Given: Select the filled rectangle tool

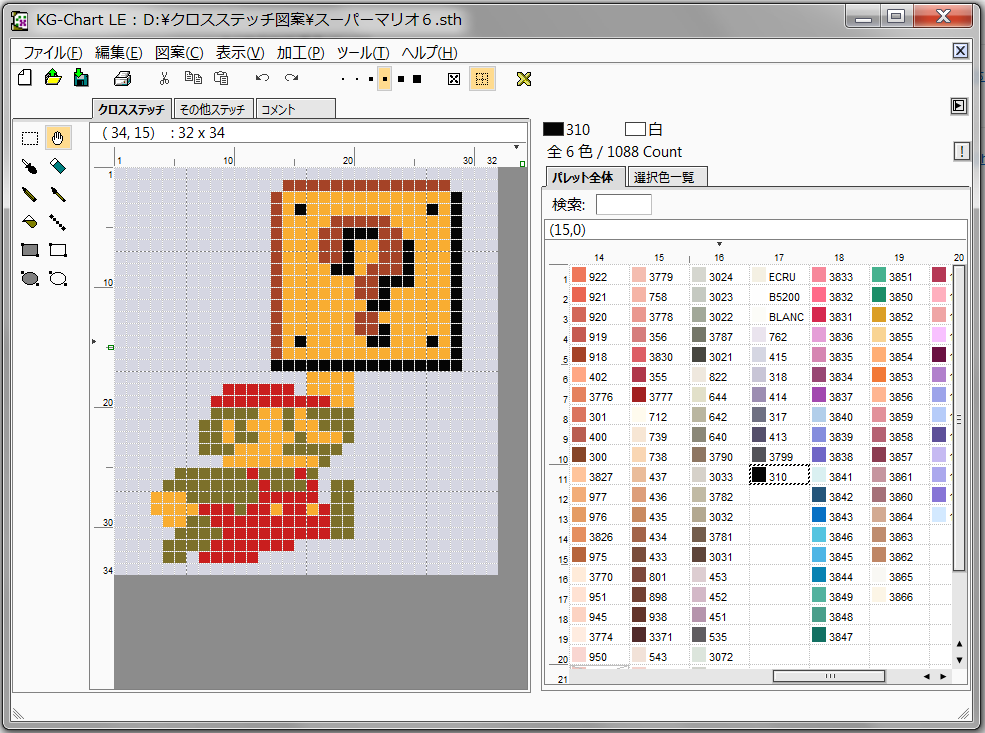Looking at the screenshot, I should coord(30,250).
